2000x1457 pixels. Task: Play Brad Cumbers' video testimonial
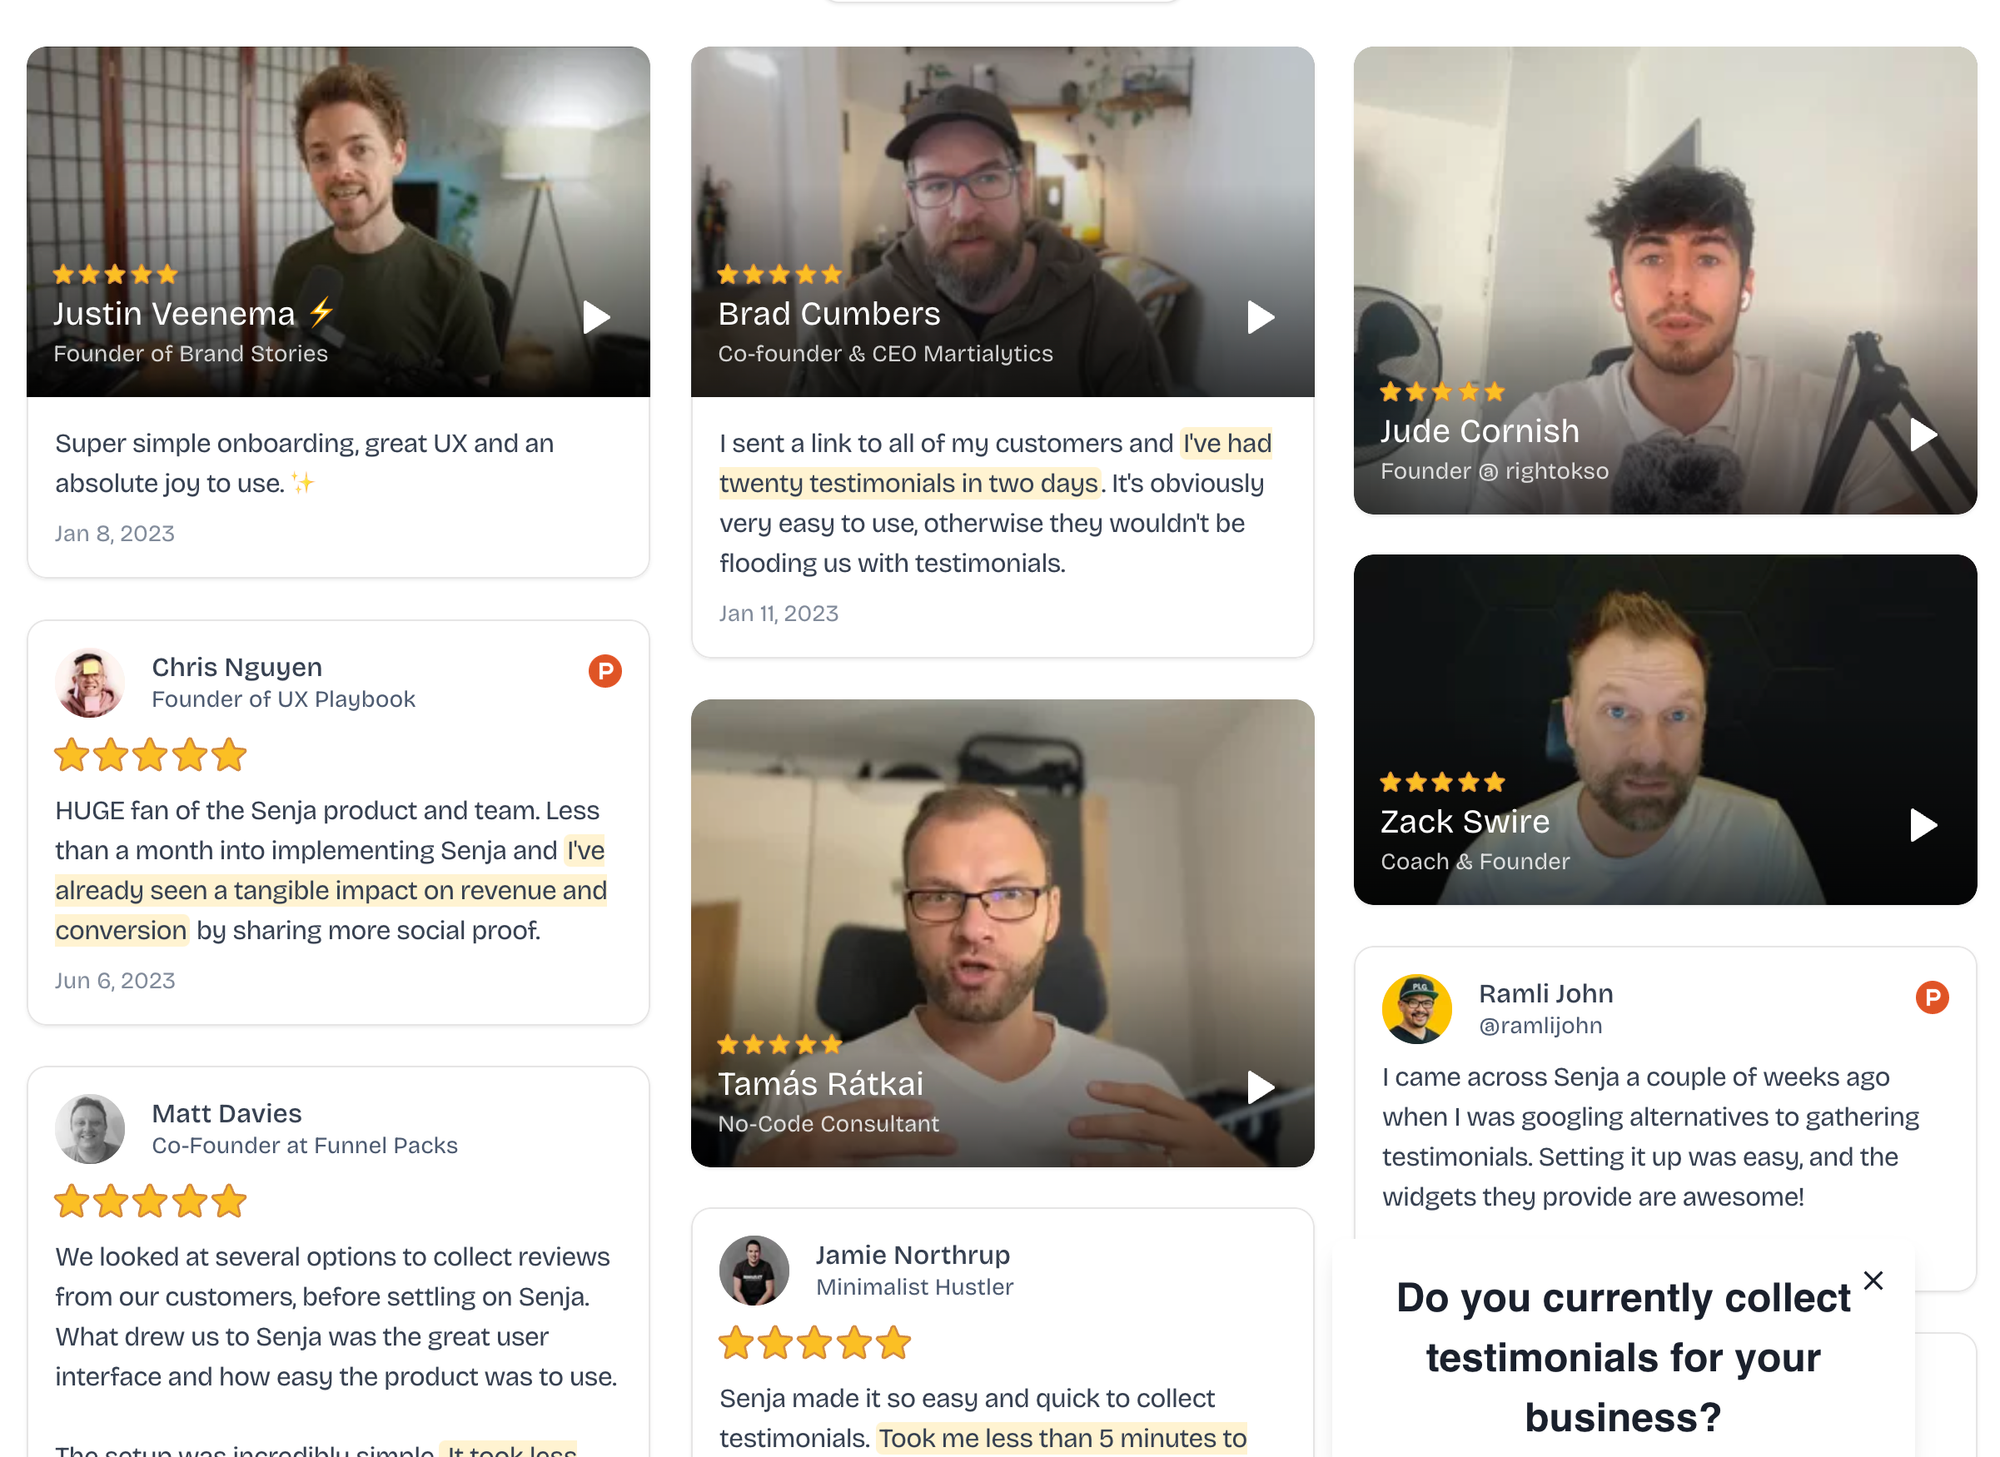tap(1260, 317)
